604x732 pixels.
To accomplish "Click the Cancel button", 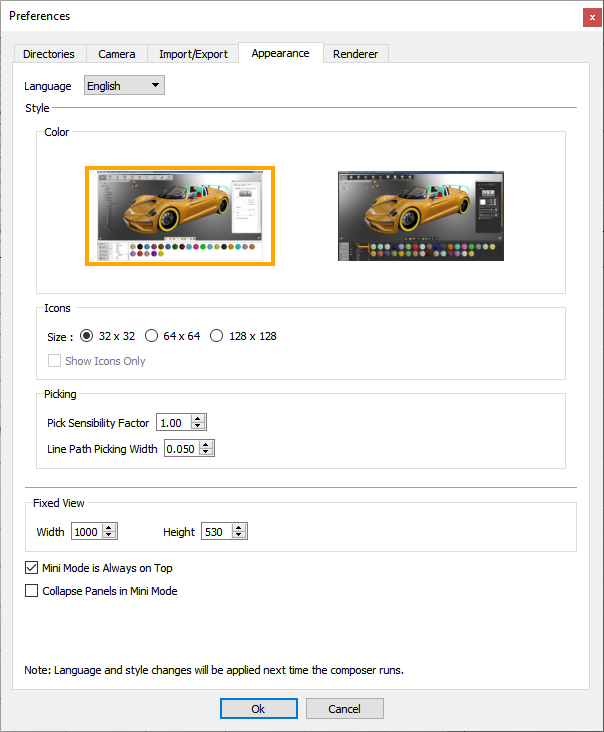I will click(x=344, y=709).
